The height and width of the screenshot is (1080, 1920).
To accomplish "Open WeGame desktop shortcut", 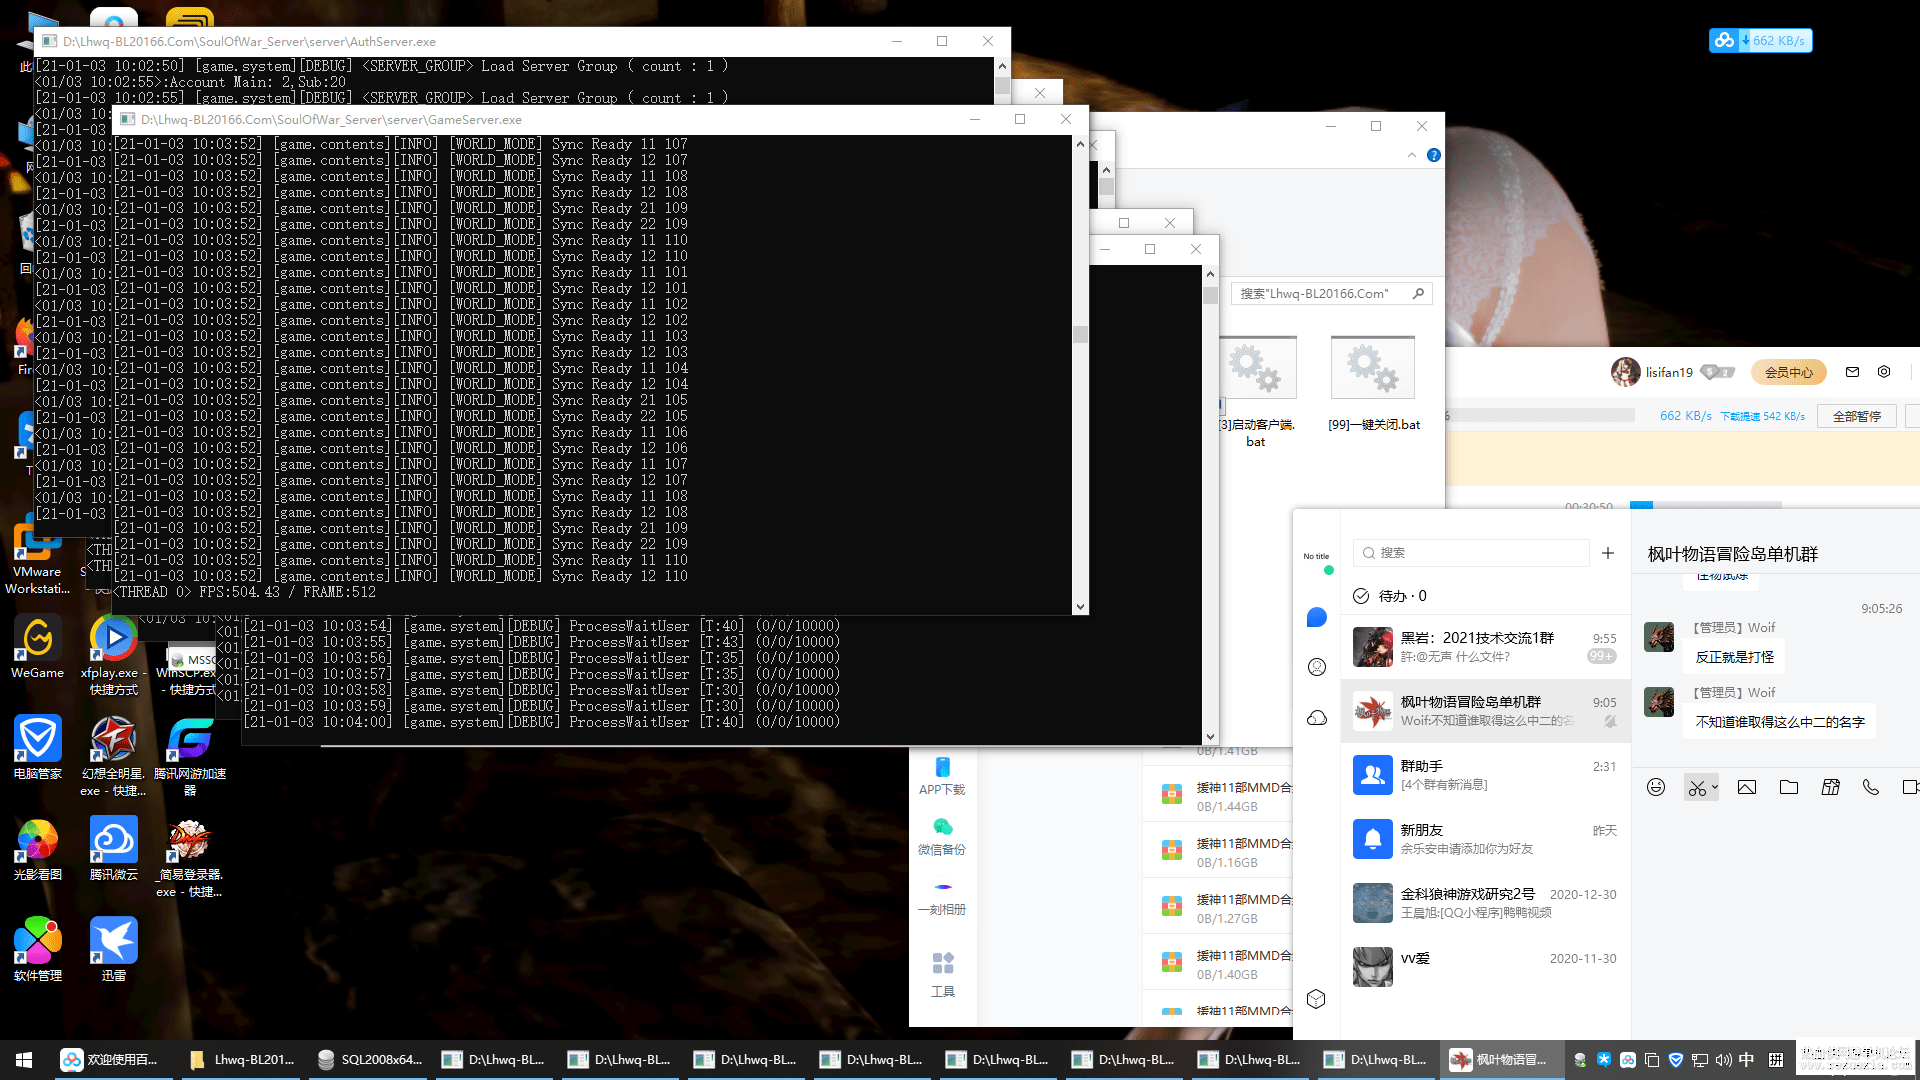I will point(38,646).
